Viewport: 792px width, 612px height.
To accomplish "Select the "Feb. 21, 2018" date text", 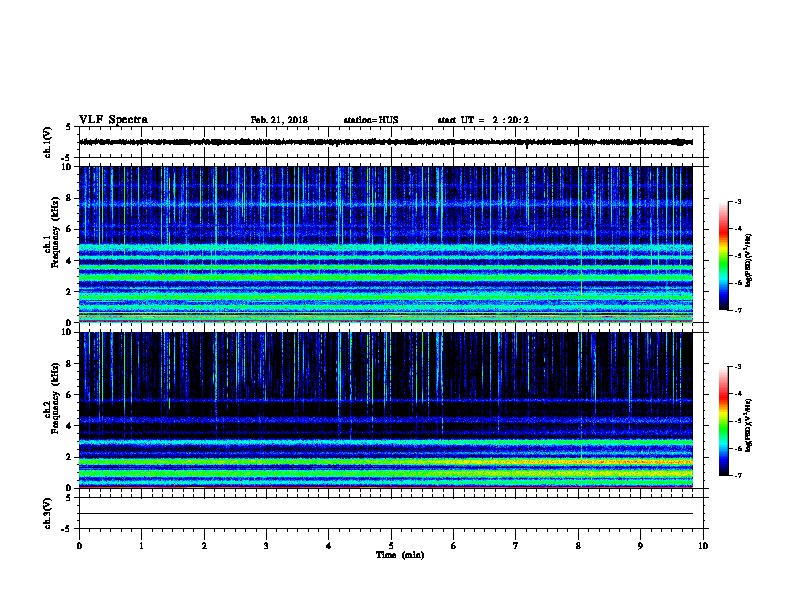I will (279, 120).
